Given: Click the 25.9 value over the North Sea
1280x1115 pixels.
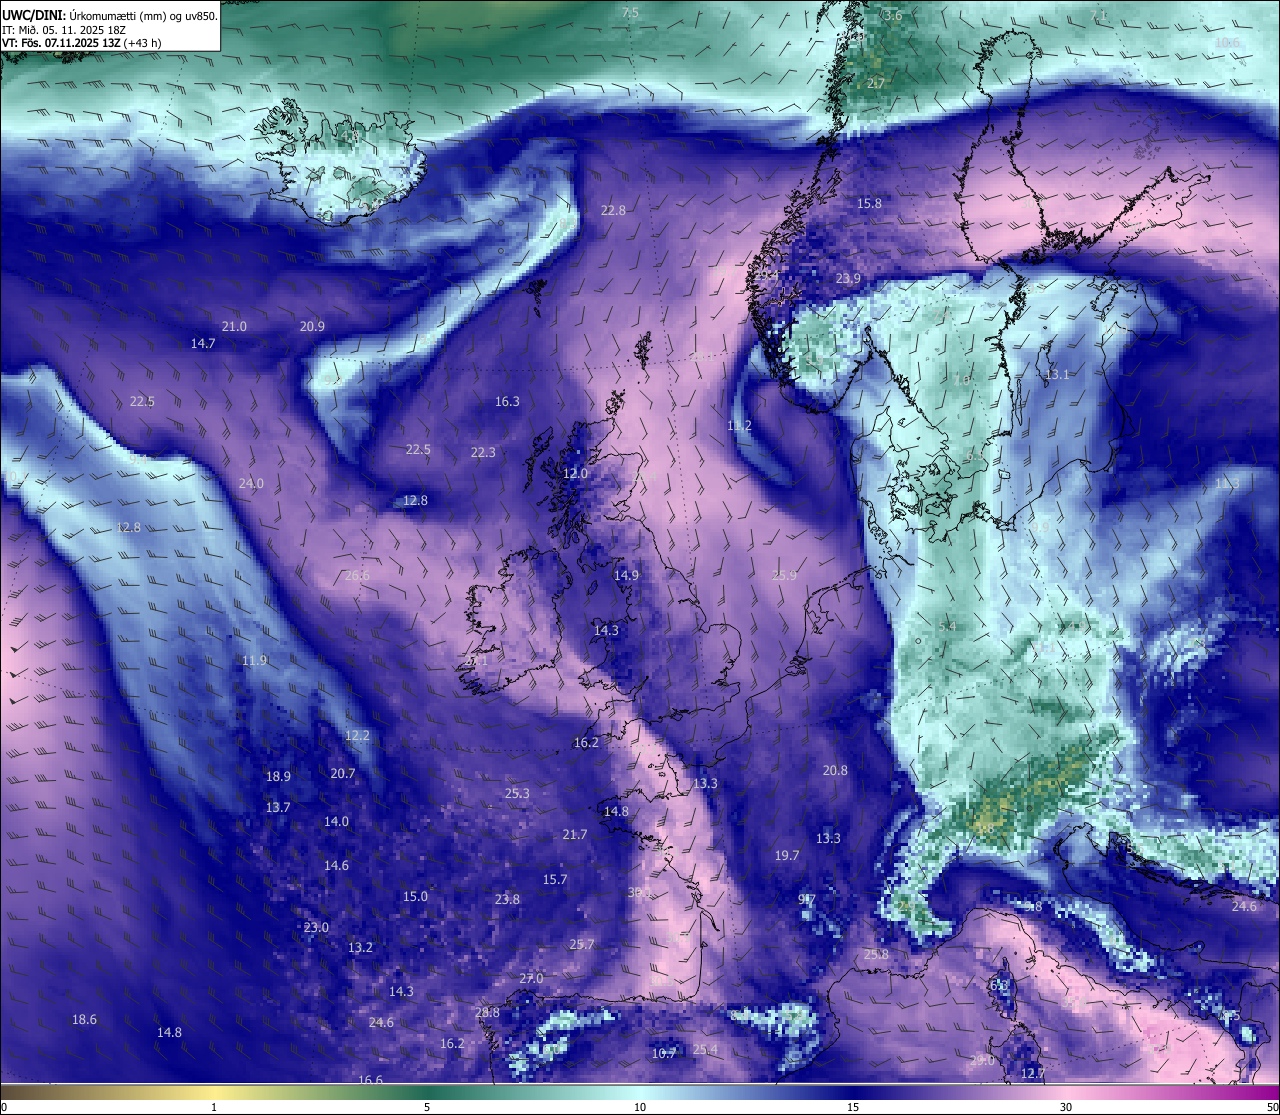Looking at the screenshot, I should point(785,575).
